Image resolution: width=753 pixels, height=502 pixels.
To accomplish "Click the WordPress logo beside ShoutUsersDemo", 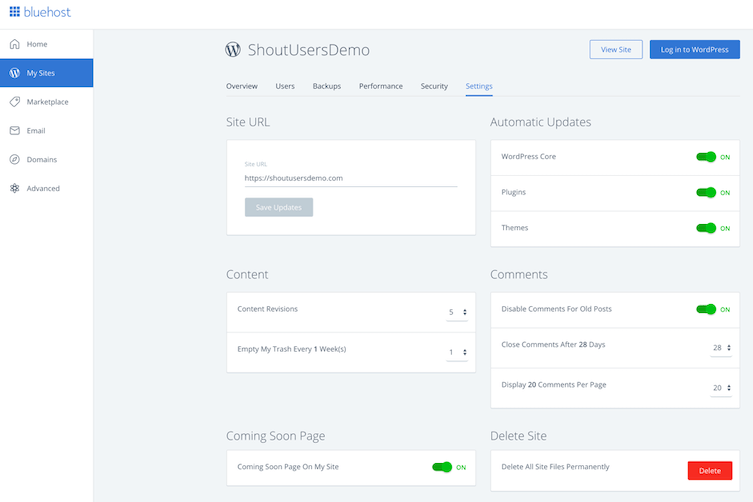I will click(x=233, y=50).
